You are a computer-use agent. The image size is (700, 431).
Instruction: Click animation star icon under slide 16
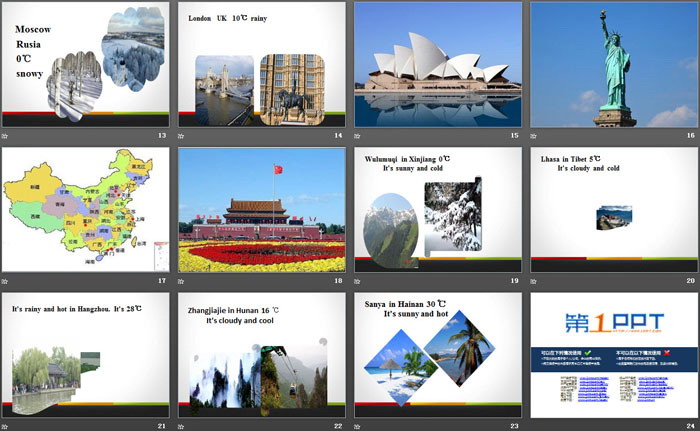point(533,136)
